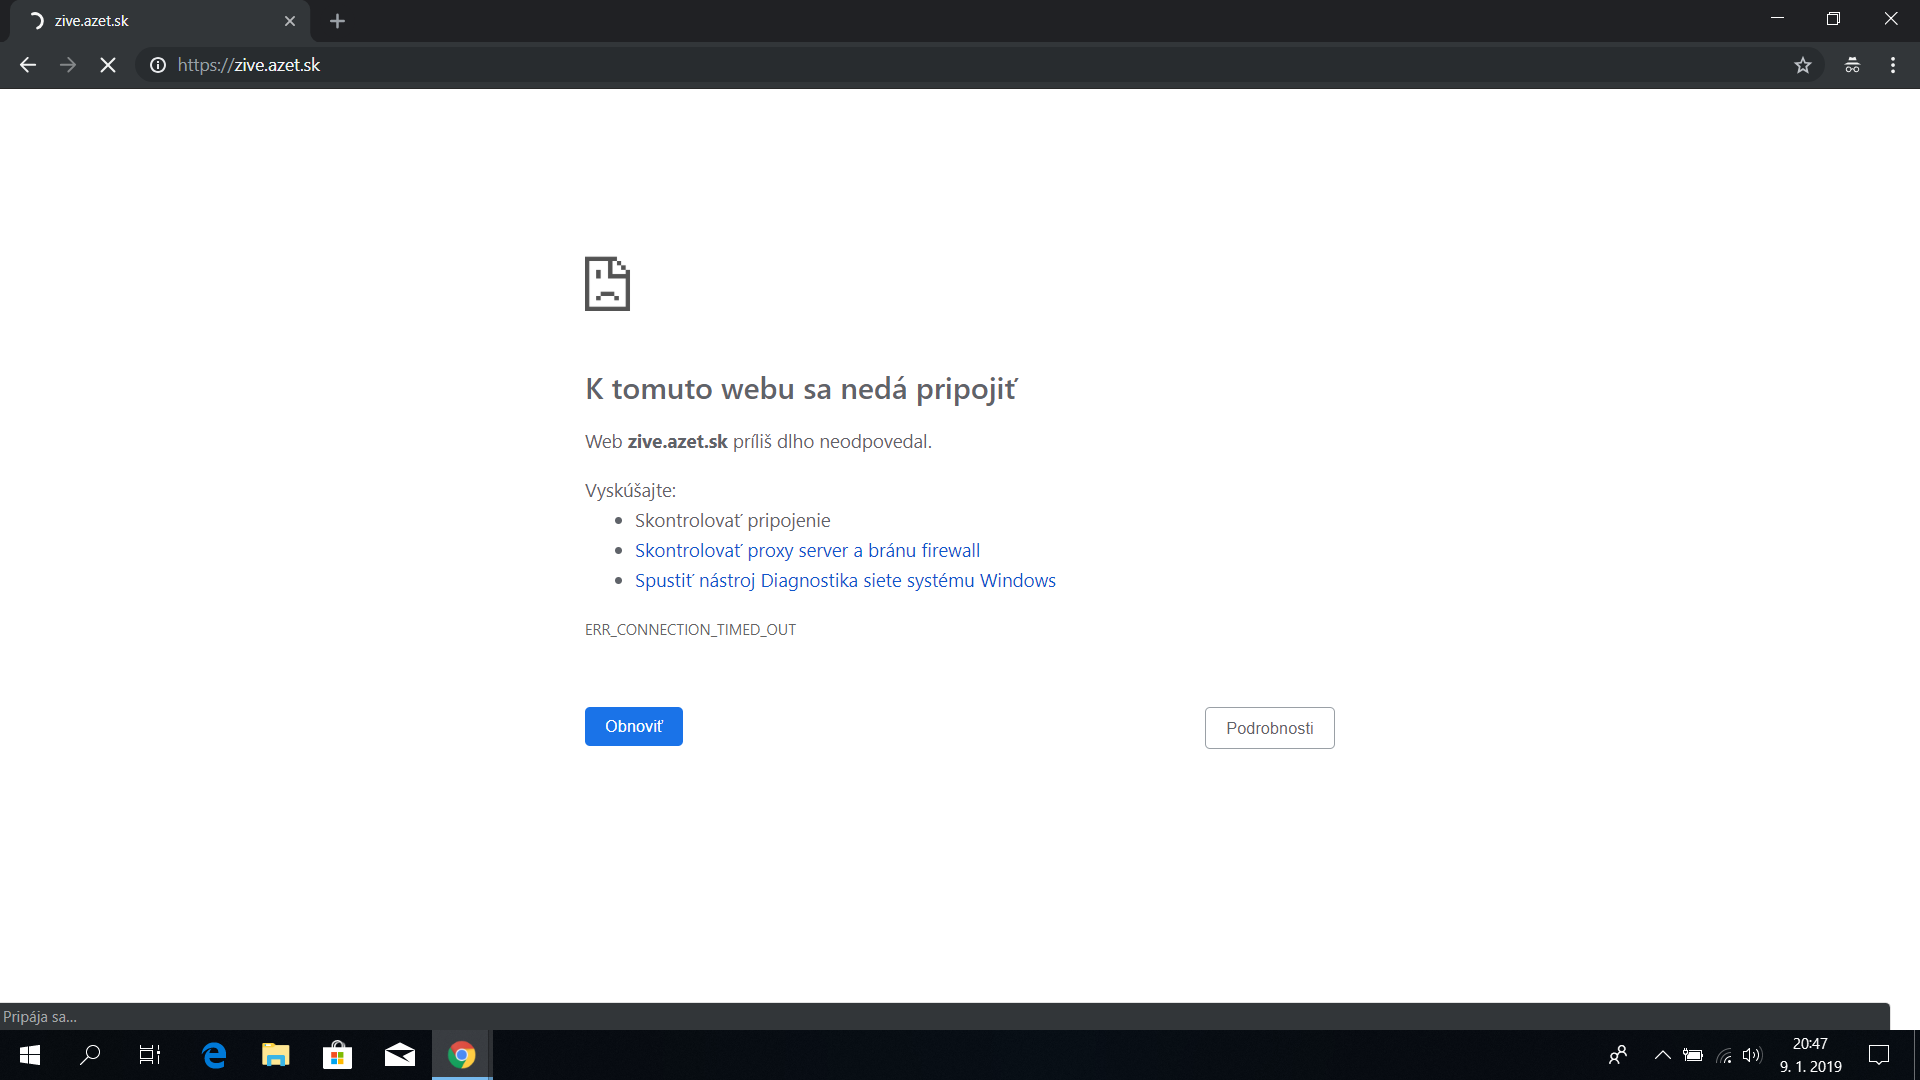Open Mail app from the taskbar
The image size is (1920, 1080).
tap(399, 1055)
